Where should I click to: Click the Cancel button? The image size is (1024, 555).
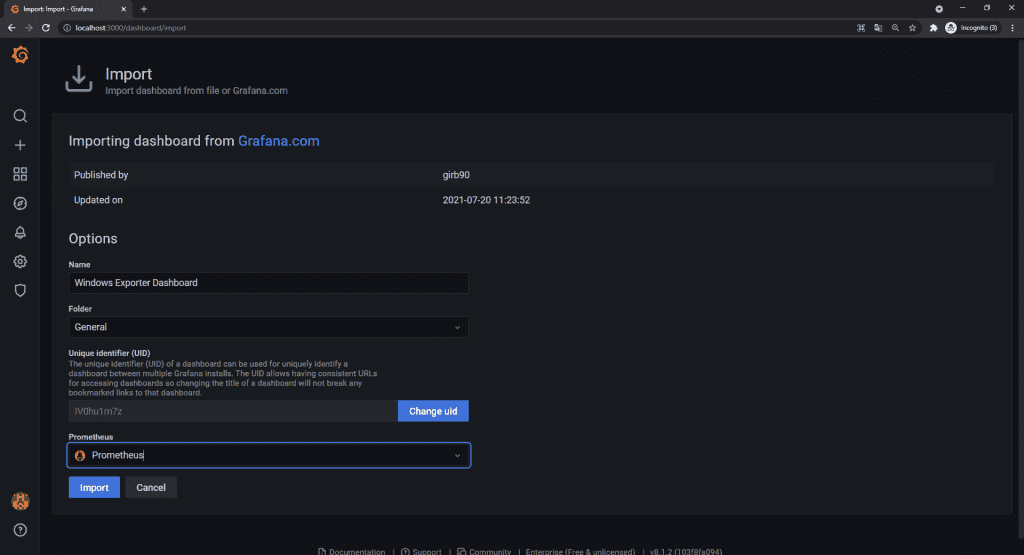151,487
